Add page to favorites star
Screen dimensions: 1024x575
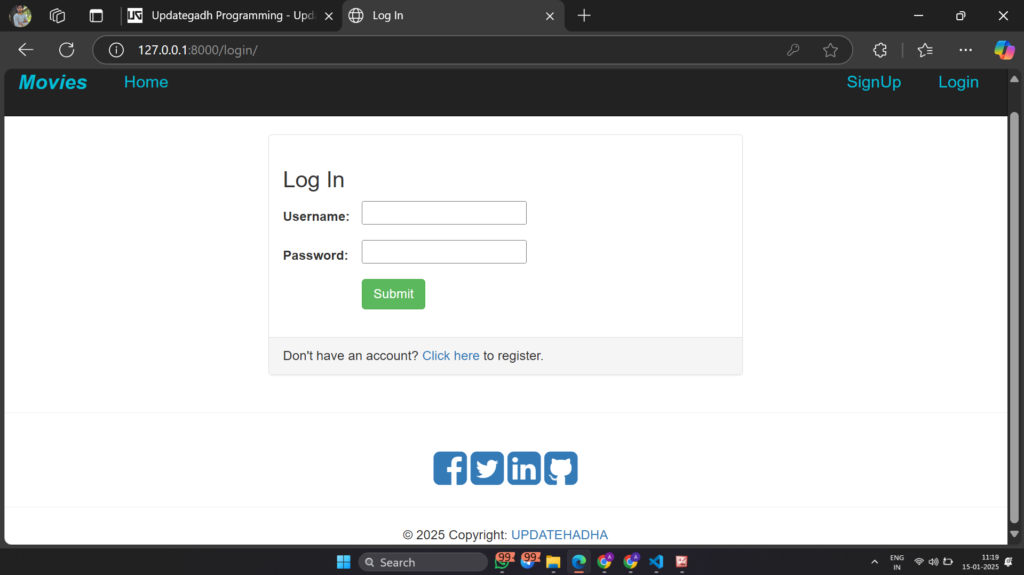[830, 50]
